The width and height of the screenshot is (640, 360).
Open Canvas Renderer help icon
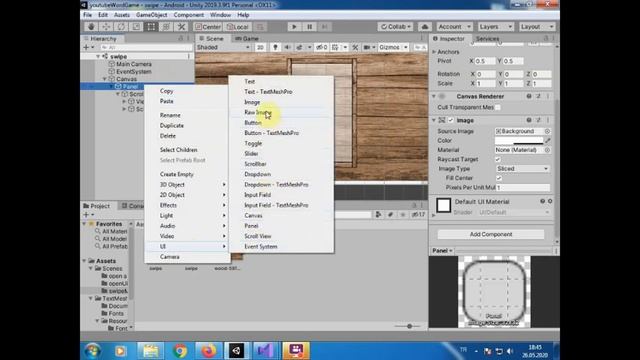coord(529,96)
